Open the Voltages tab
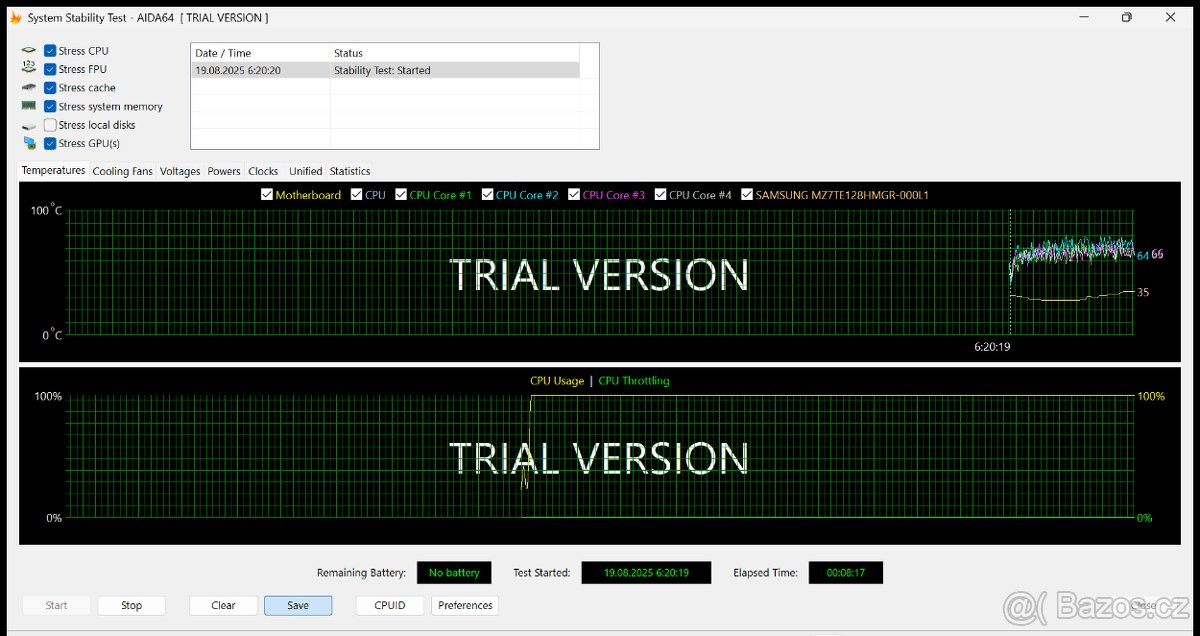This screenshot has width=1200, height=636. click(x=180, y=171)
